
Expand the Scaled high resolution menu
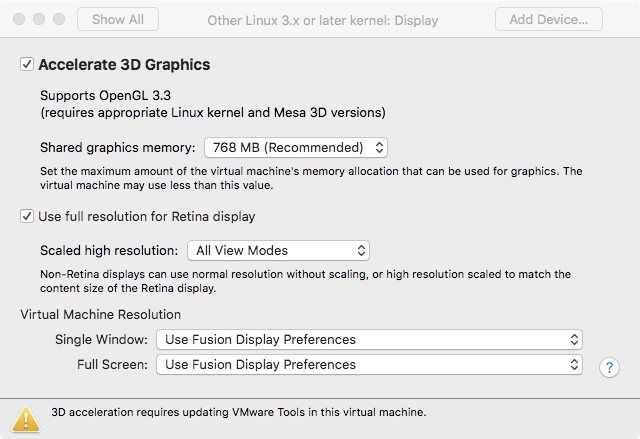(278, 250)
